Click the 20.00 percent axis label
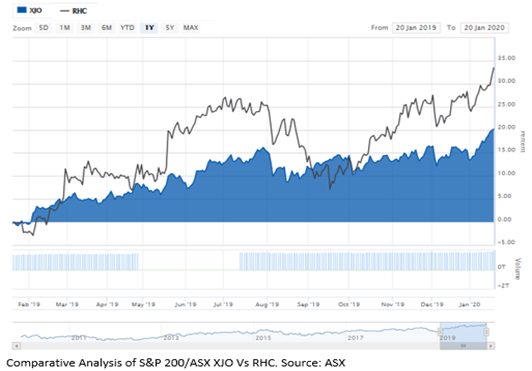The height and width of the screenshot is (371, 532). (506, 127)
